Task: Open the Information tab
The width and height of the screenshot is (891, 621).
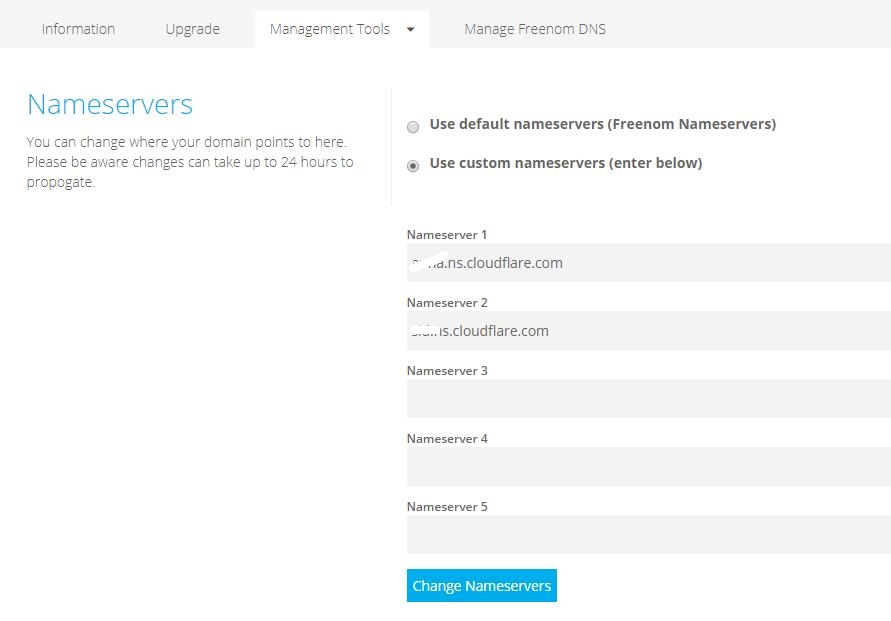Action: click(78, 29)
